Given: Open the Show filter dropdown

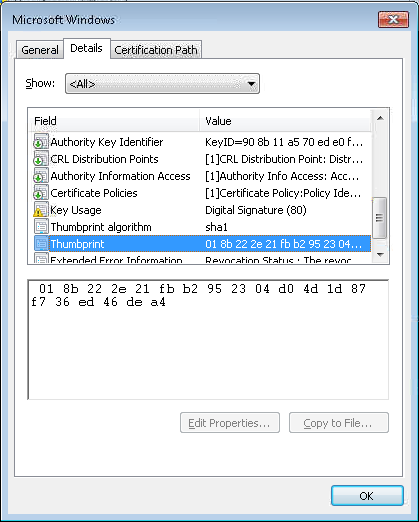Looking at the screenshot, I should click(162, 84).
